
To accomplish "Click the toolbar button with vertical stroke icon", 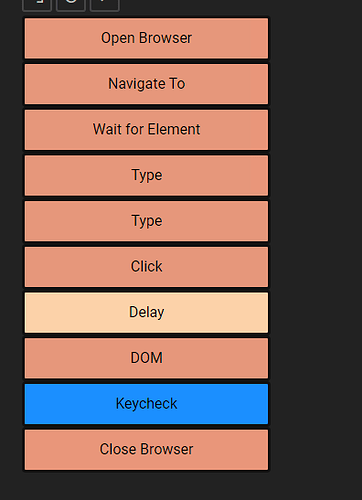I will (x=104, y=5).
